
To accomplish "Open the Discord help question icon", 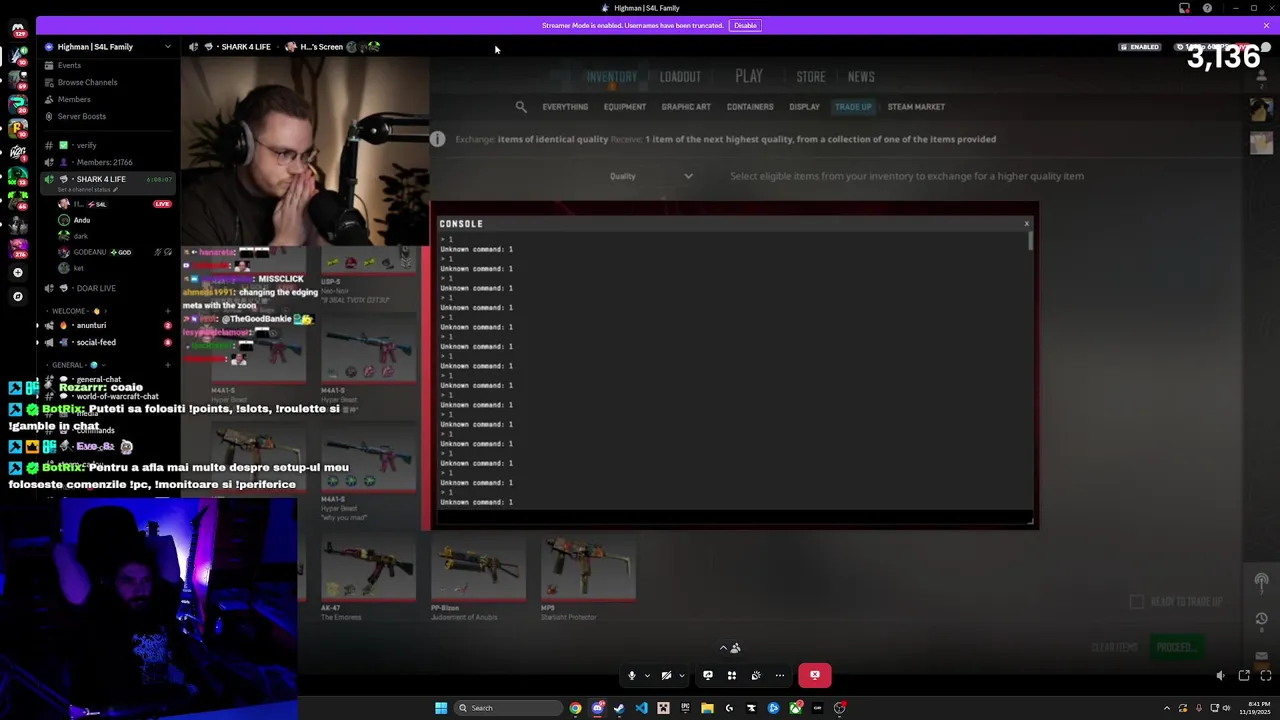I will tap(1207, 8).
